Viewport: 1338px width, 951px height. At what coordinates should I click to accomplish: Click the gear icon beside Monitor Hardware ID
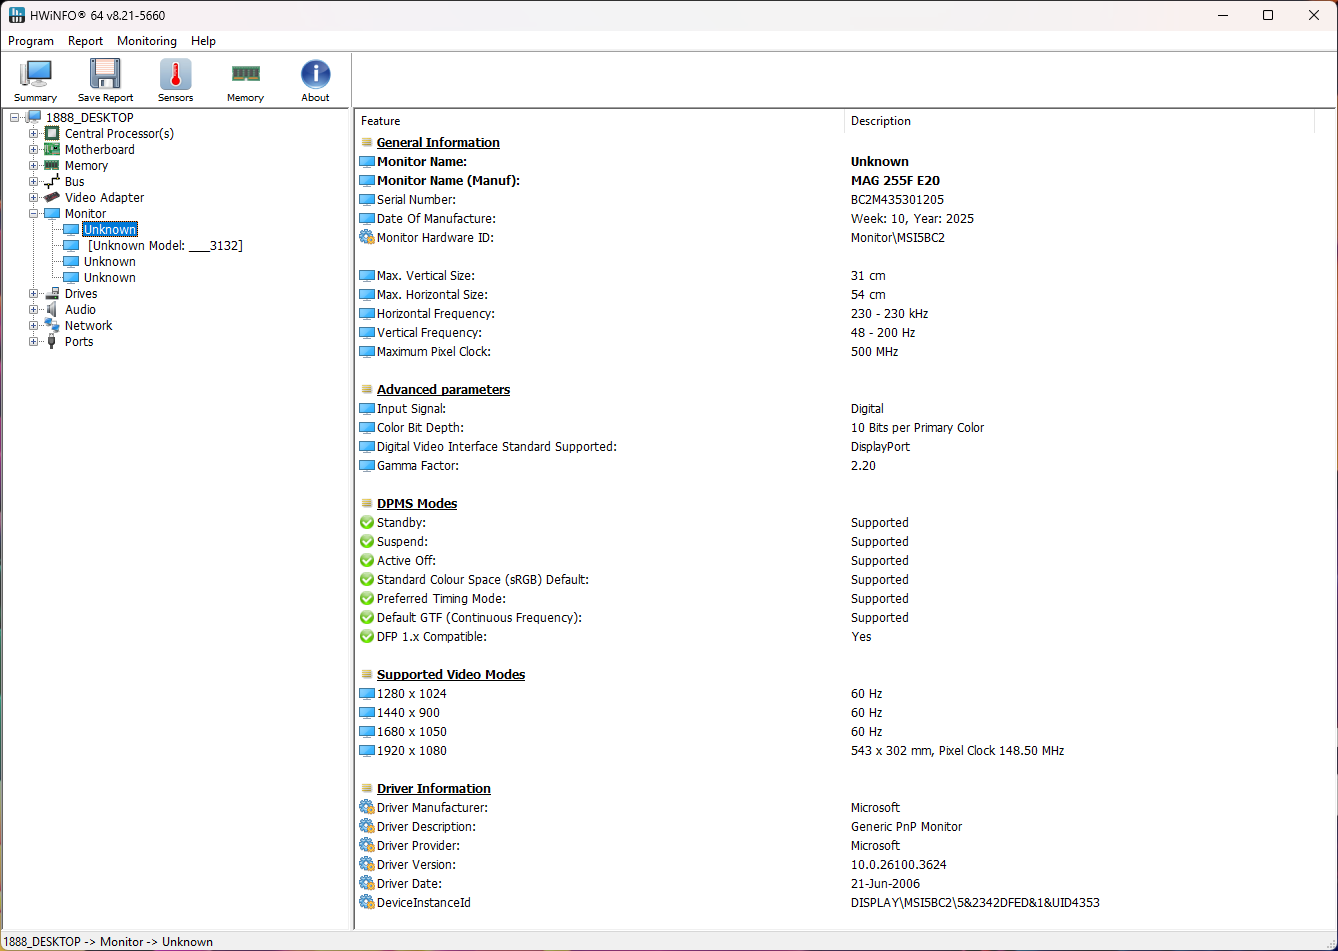coord(367,238)
